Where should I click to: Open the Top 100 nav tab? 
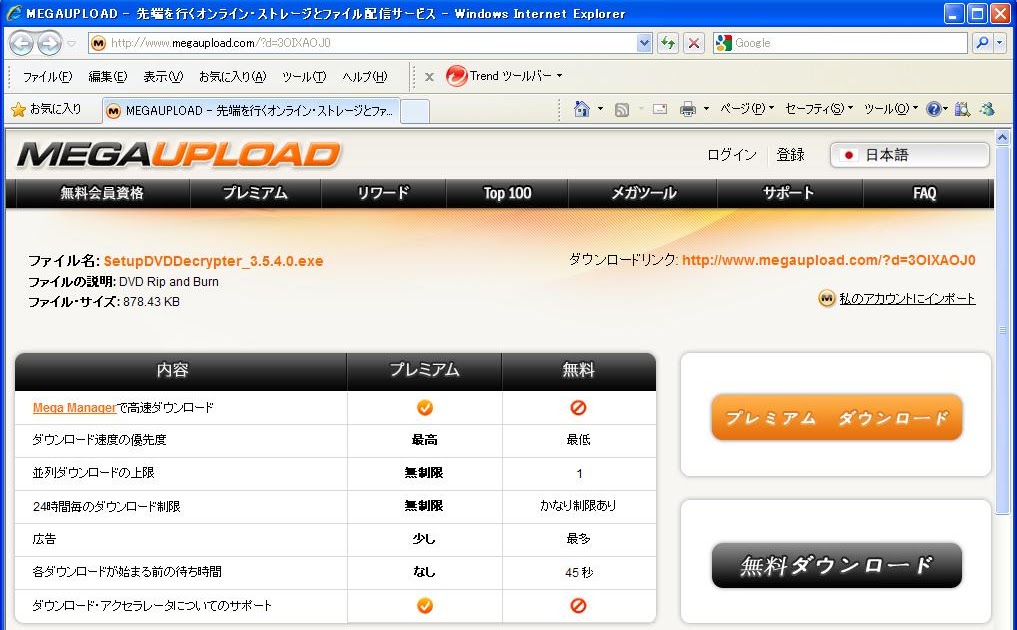coord(507,193)
